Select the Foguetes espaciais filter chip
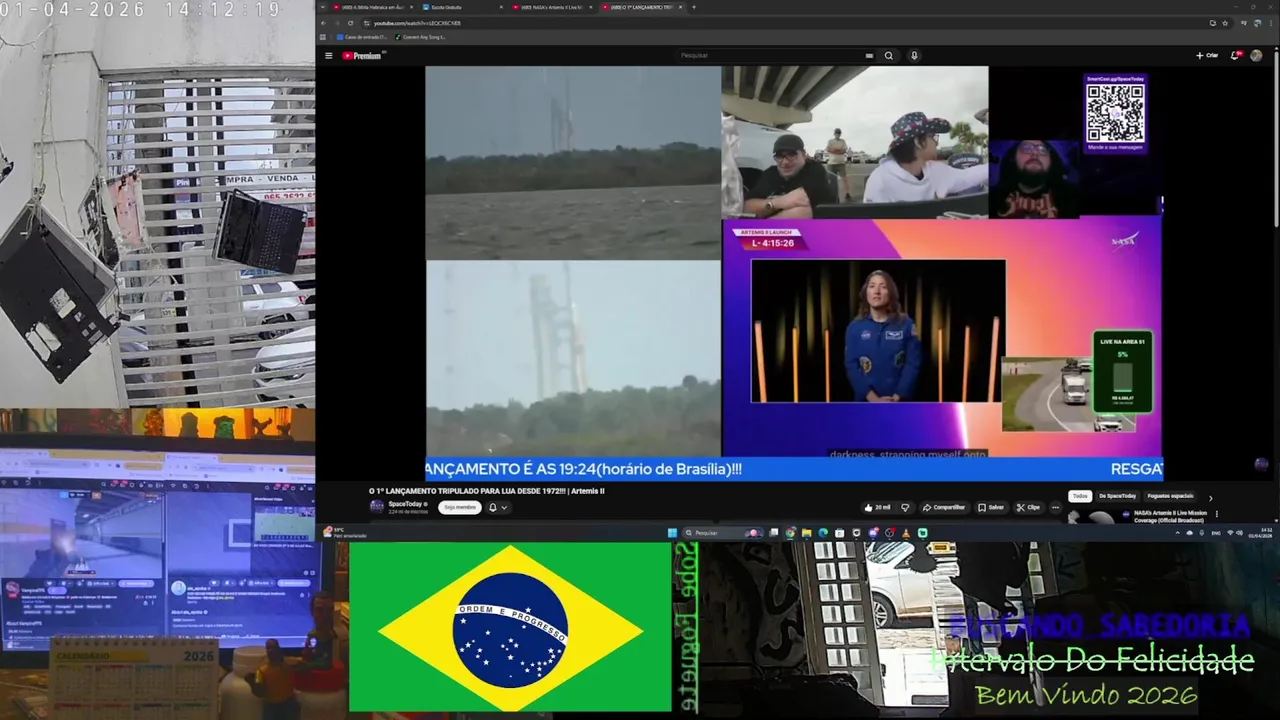Screen dimensions: 1280x720 (x=1170, y=496)
